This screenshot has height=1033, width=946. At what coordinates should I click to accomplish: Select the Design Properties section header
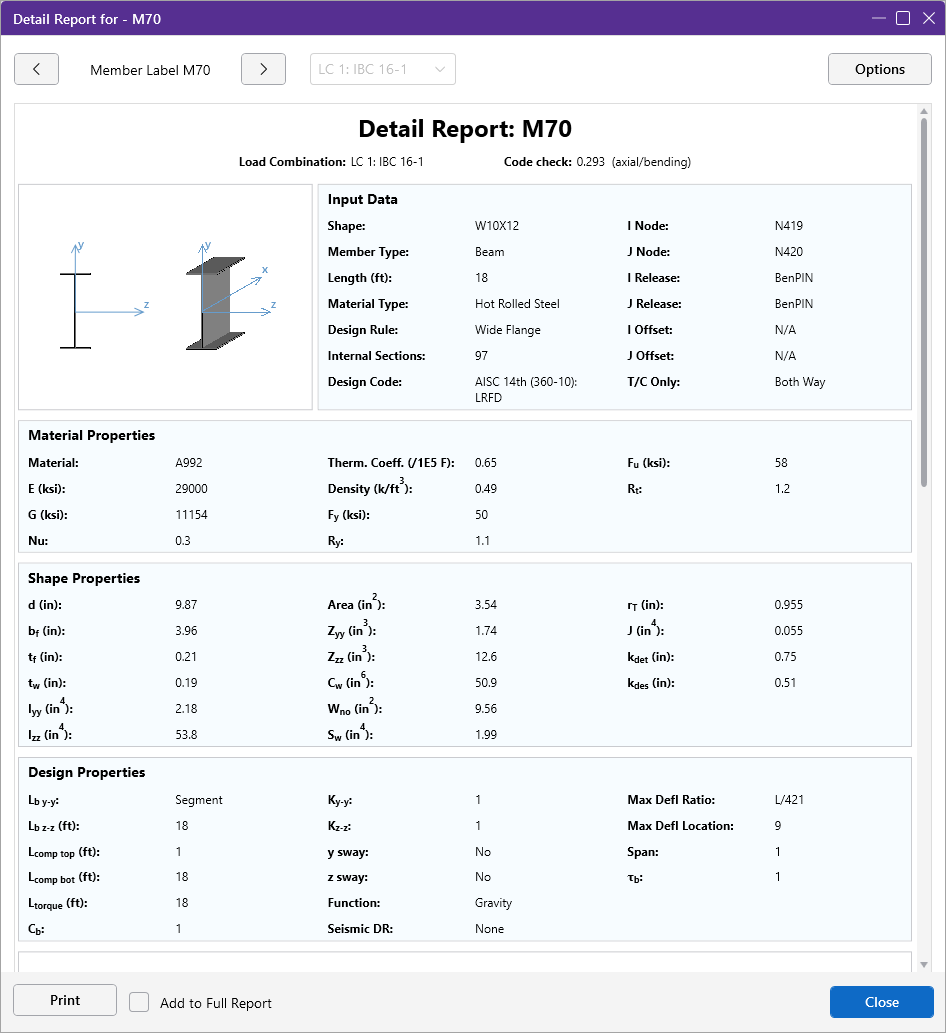click(x=86, y=773)
